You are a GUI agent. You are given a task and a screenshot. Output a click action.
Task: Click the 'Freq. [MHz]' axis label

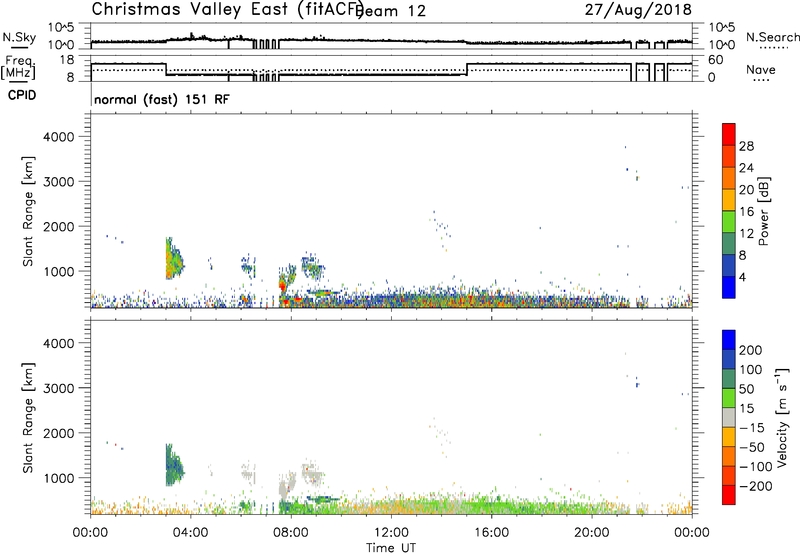[x=18, y=67]
